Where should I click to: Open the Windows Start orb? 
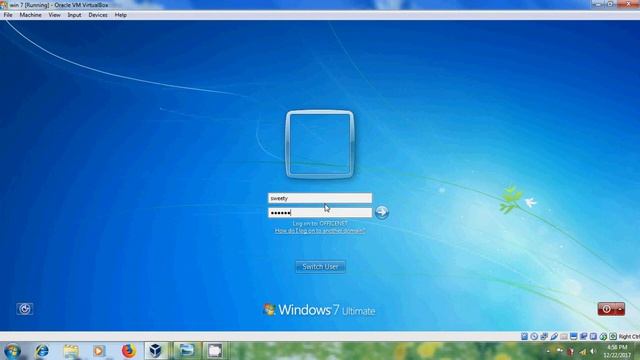click(x=13, y=351)
